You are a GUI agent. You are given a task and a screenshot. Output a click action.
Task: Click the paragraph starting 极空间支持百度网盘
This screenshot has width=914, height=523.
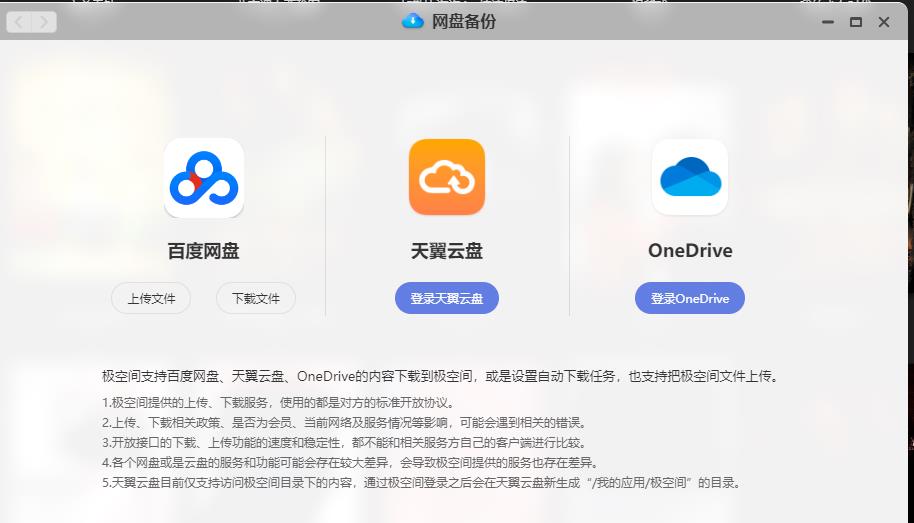point(441,376)
